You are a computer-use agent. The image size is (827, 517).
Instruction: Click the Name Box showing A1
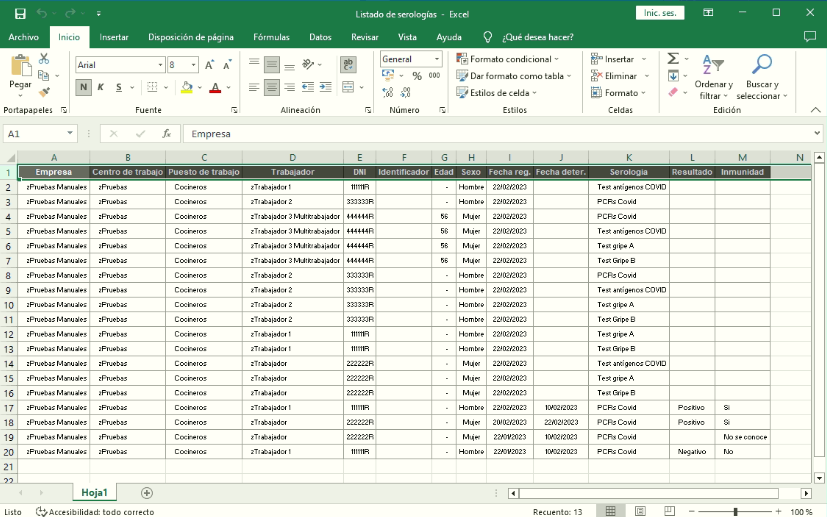[35, 133]
